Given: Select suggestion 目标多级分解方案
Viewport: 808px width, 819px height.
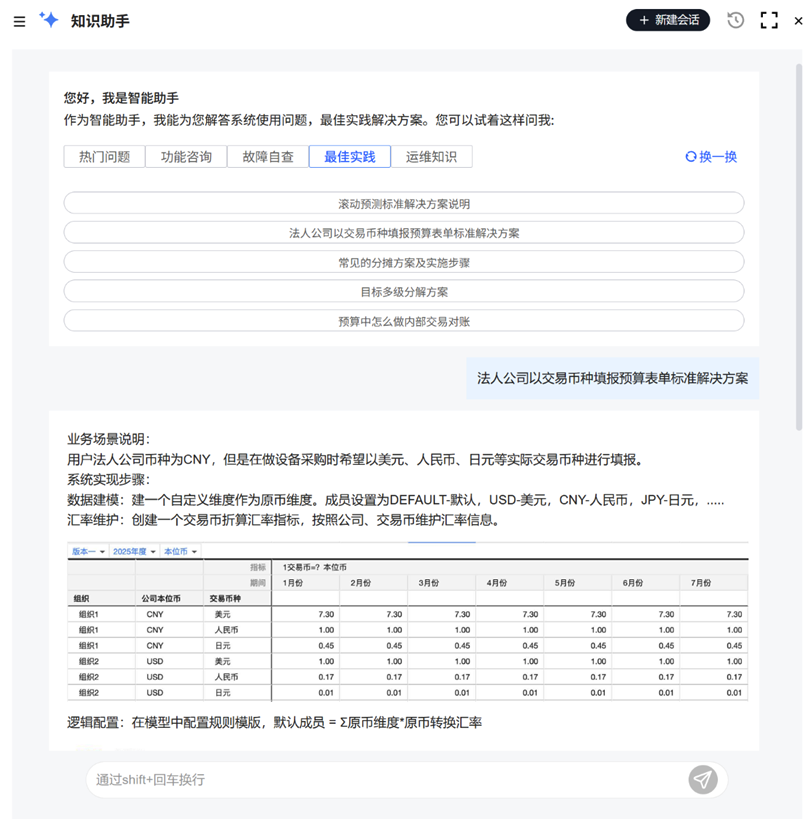Looking at the screenshot, I should (404, 291).
